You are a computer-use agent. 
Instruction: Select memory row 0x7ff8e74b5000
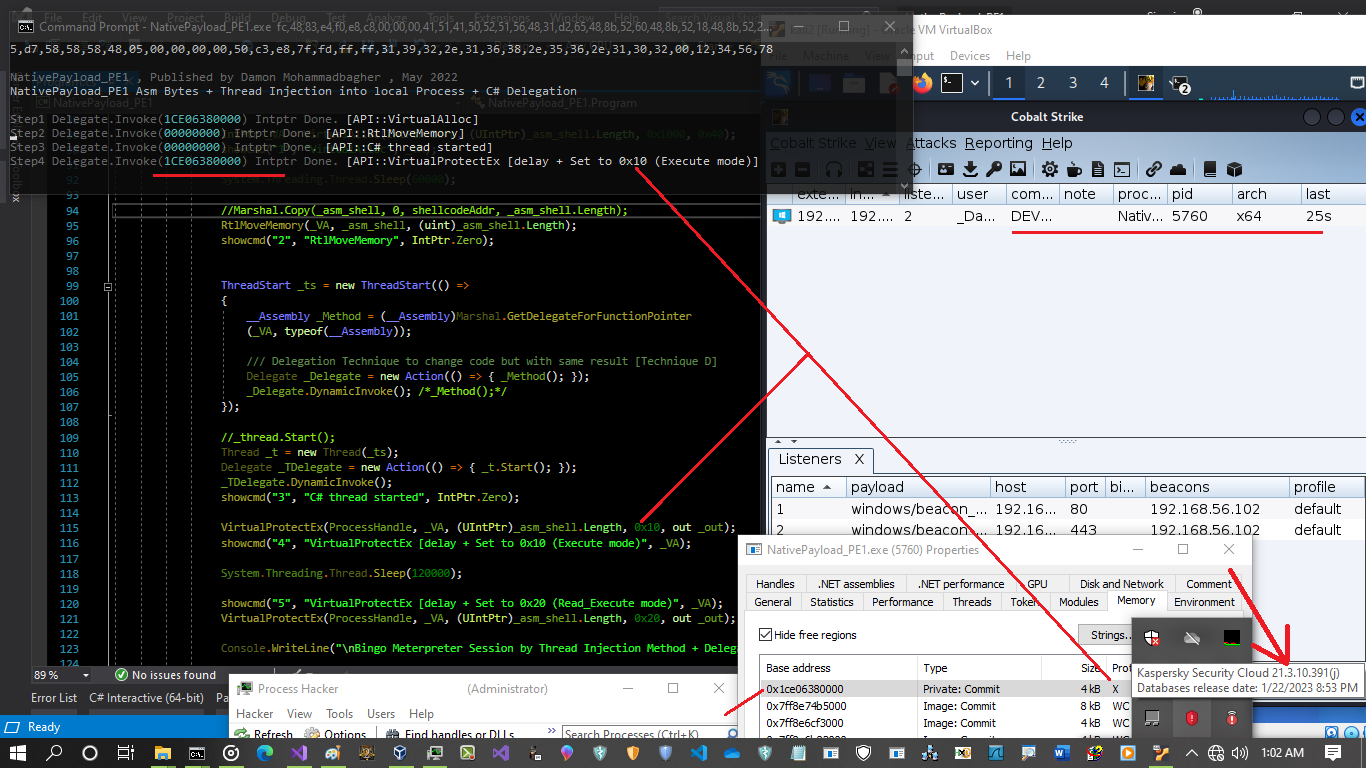click(x=945, y=706)
